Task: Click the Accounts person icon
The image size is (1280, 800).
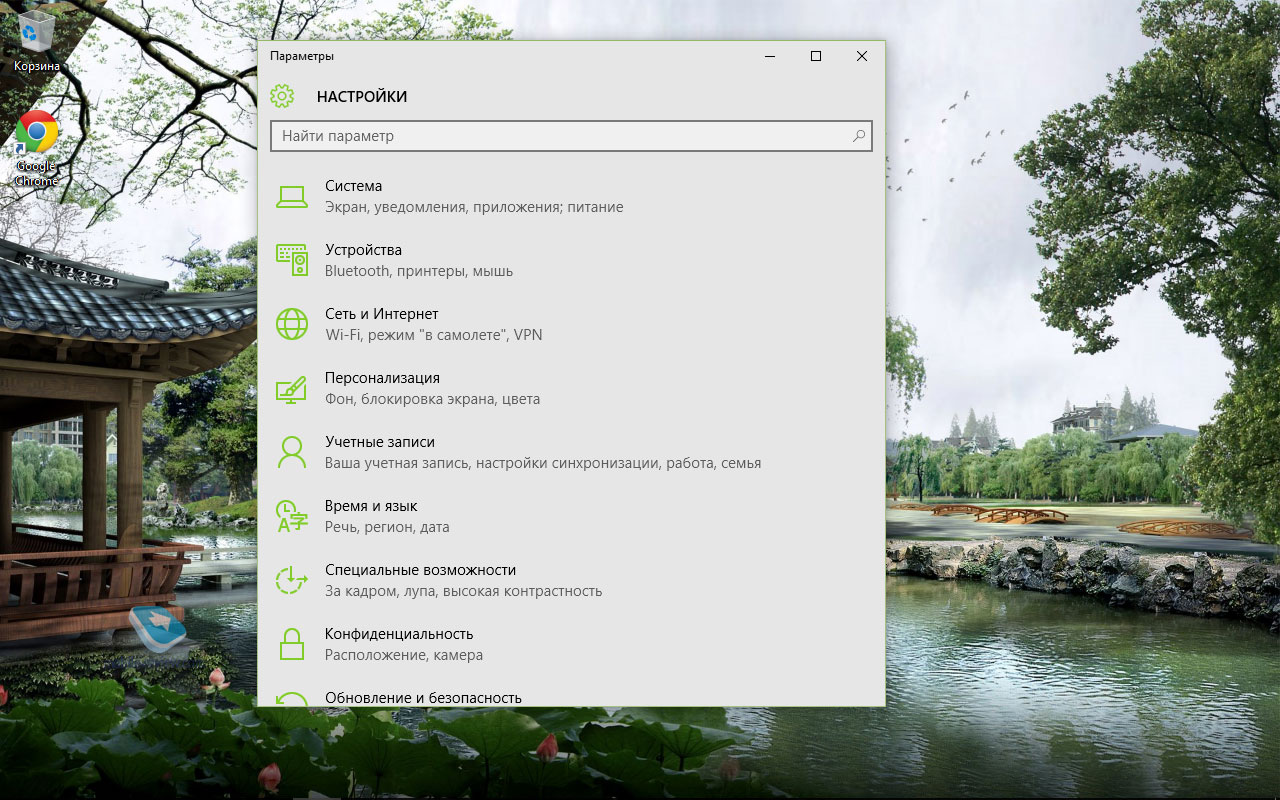Action: tap(291, 452)
